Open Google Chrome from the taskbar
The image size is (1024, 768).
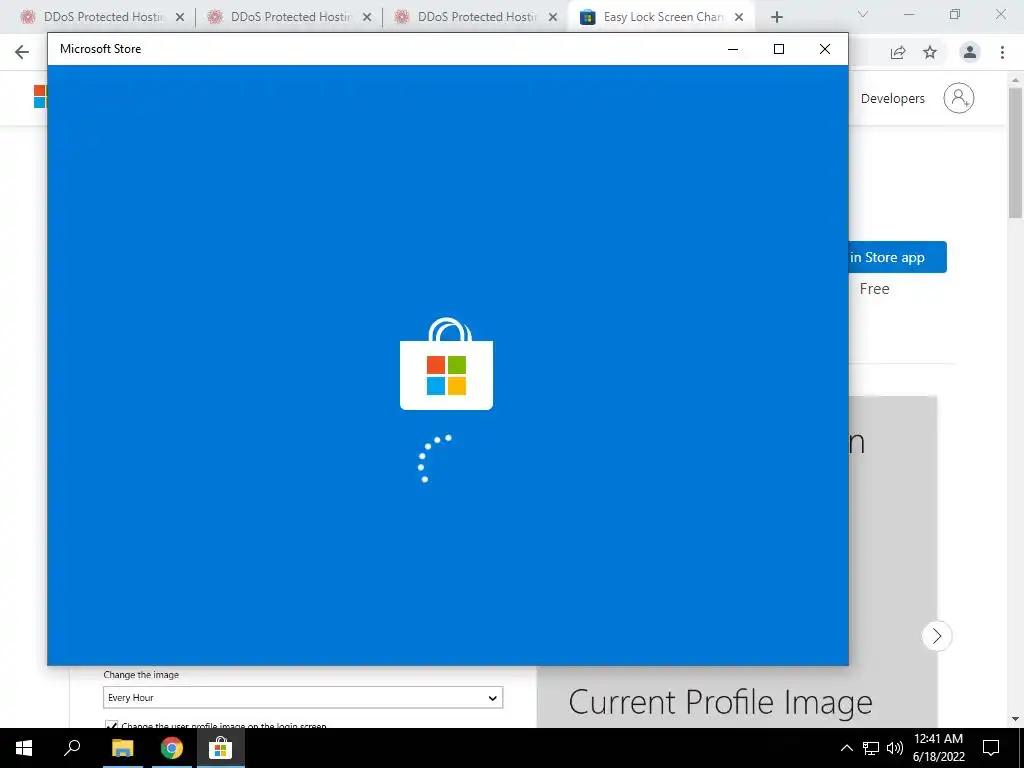click(x=172, y=748)
